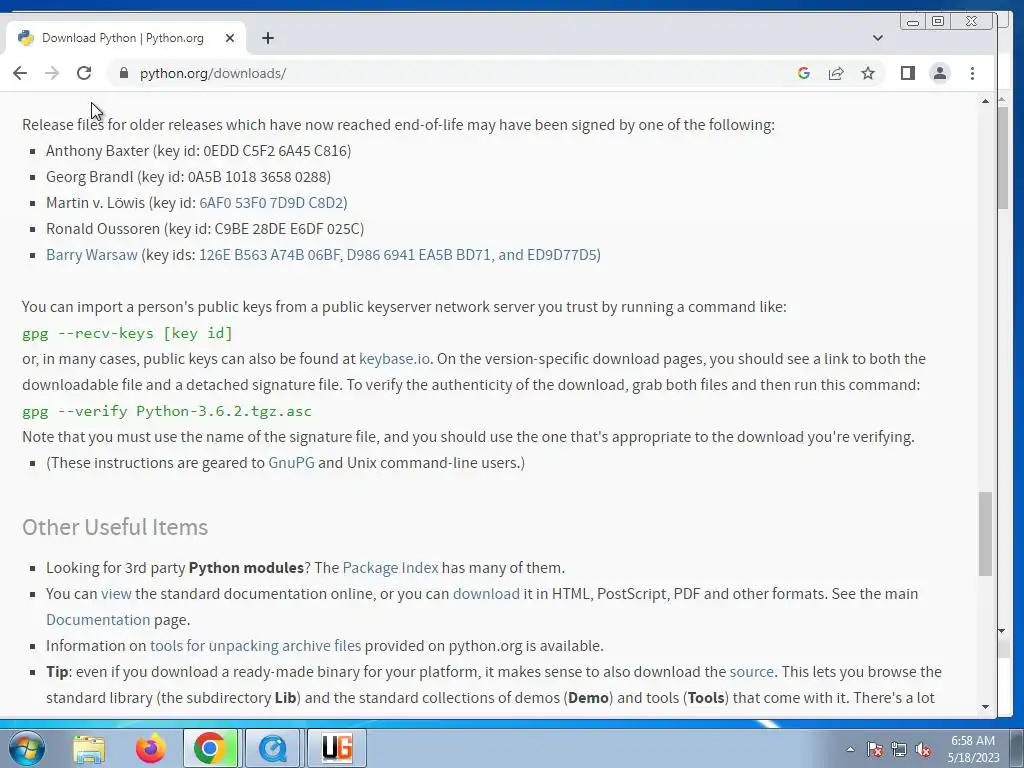The height and width of the screenshot is (768, 1024).
Task: Click the Chrome taskbar icon
Action: (x=210, y=748)
